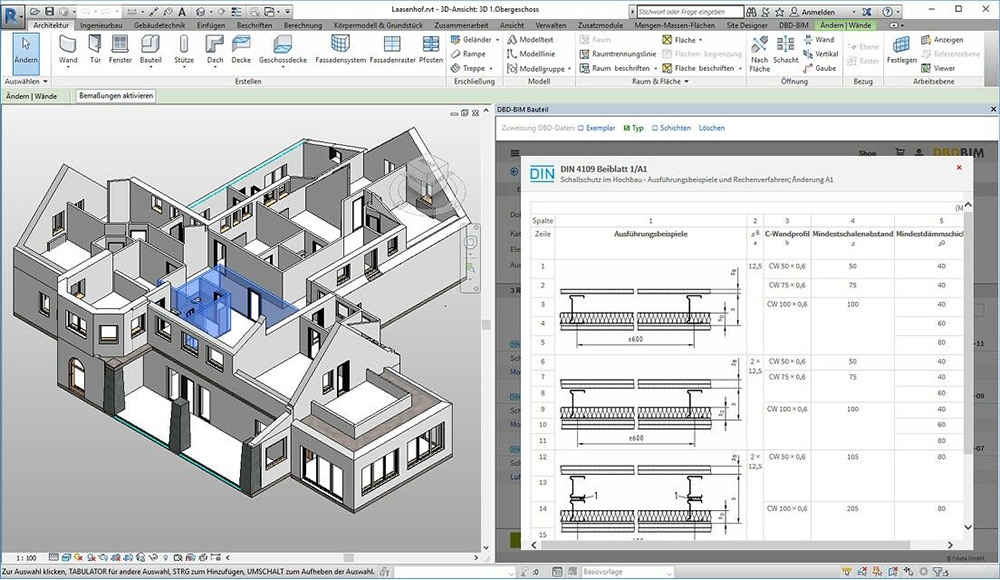Click the Open folder quick access icon
The height and width of the screenshot is (580, 1000).
[x=34, y=11]
